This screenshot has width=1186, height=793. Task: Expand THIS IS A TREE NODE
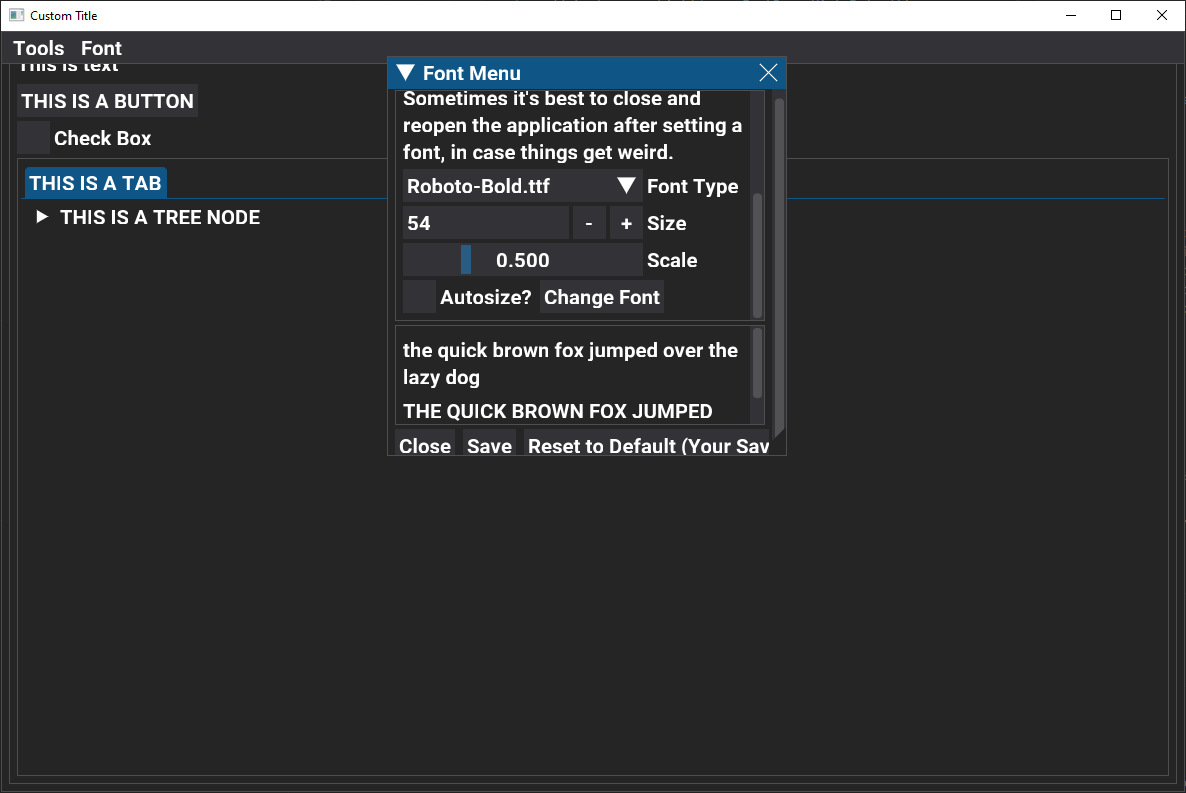point(42,217)
